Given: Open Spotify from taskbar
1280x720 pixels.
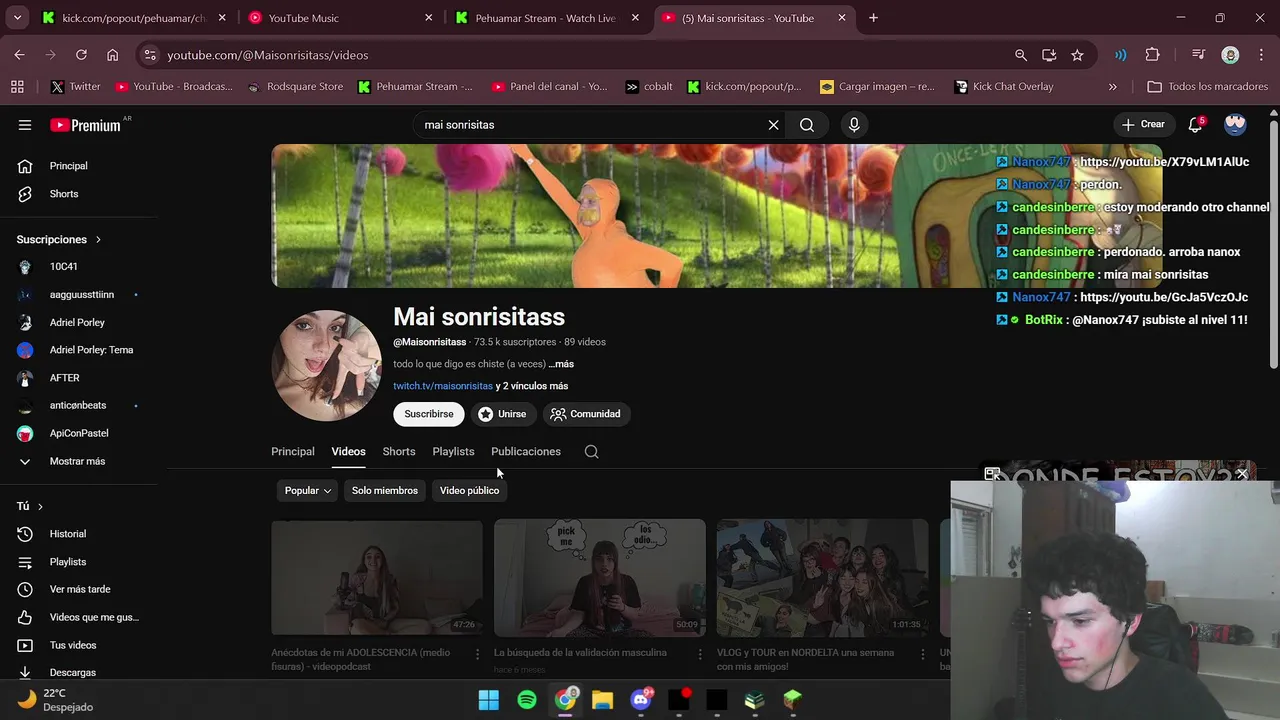Looking at the screenshot, I should (527, 700).
